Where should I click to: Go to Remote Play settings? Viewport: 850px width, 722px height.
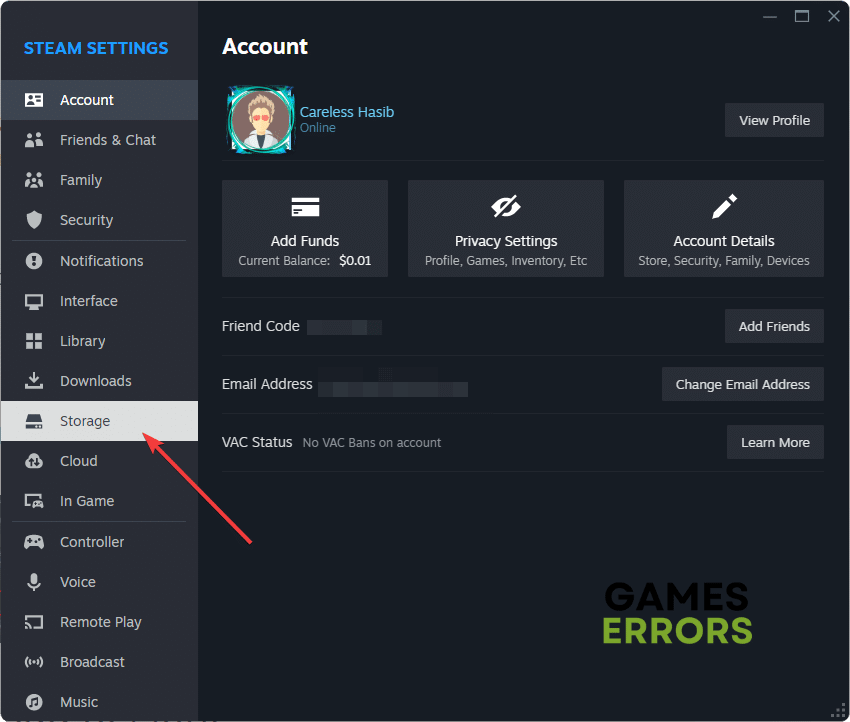(x=100, y=622)
